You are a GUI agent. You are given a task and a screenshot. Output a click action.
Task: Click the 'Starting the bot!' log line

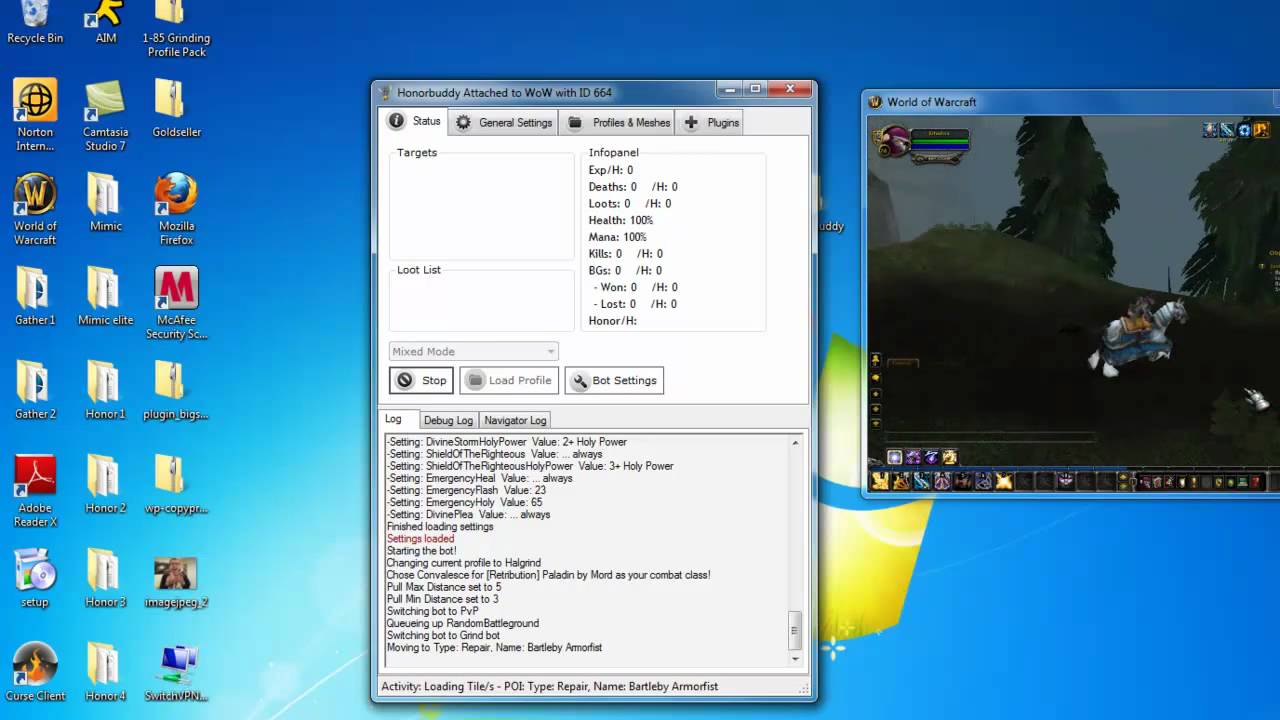point(421,551)
